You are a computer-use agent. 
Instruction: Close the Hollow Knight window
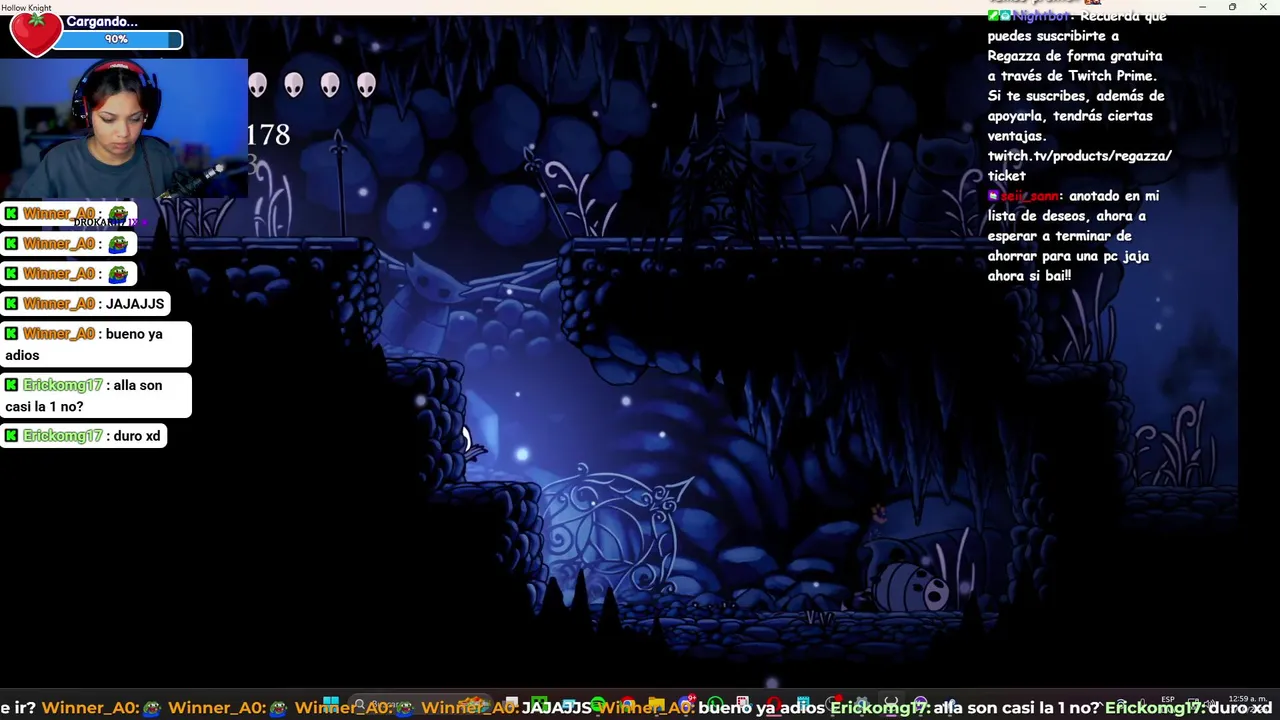coord(1262,7)
